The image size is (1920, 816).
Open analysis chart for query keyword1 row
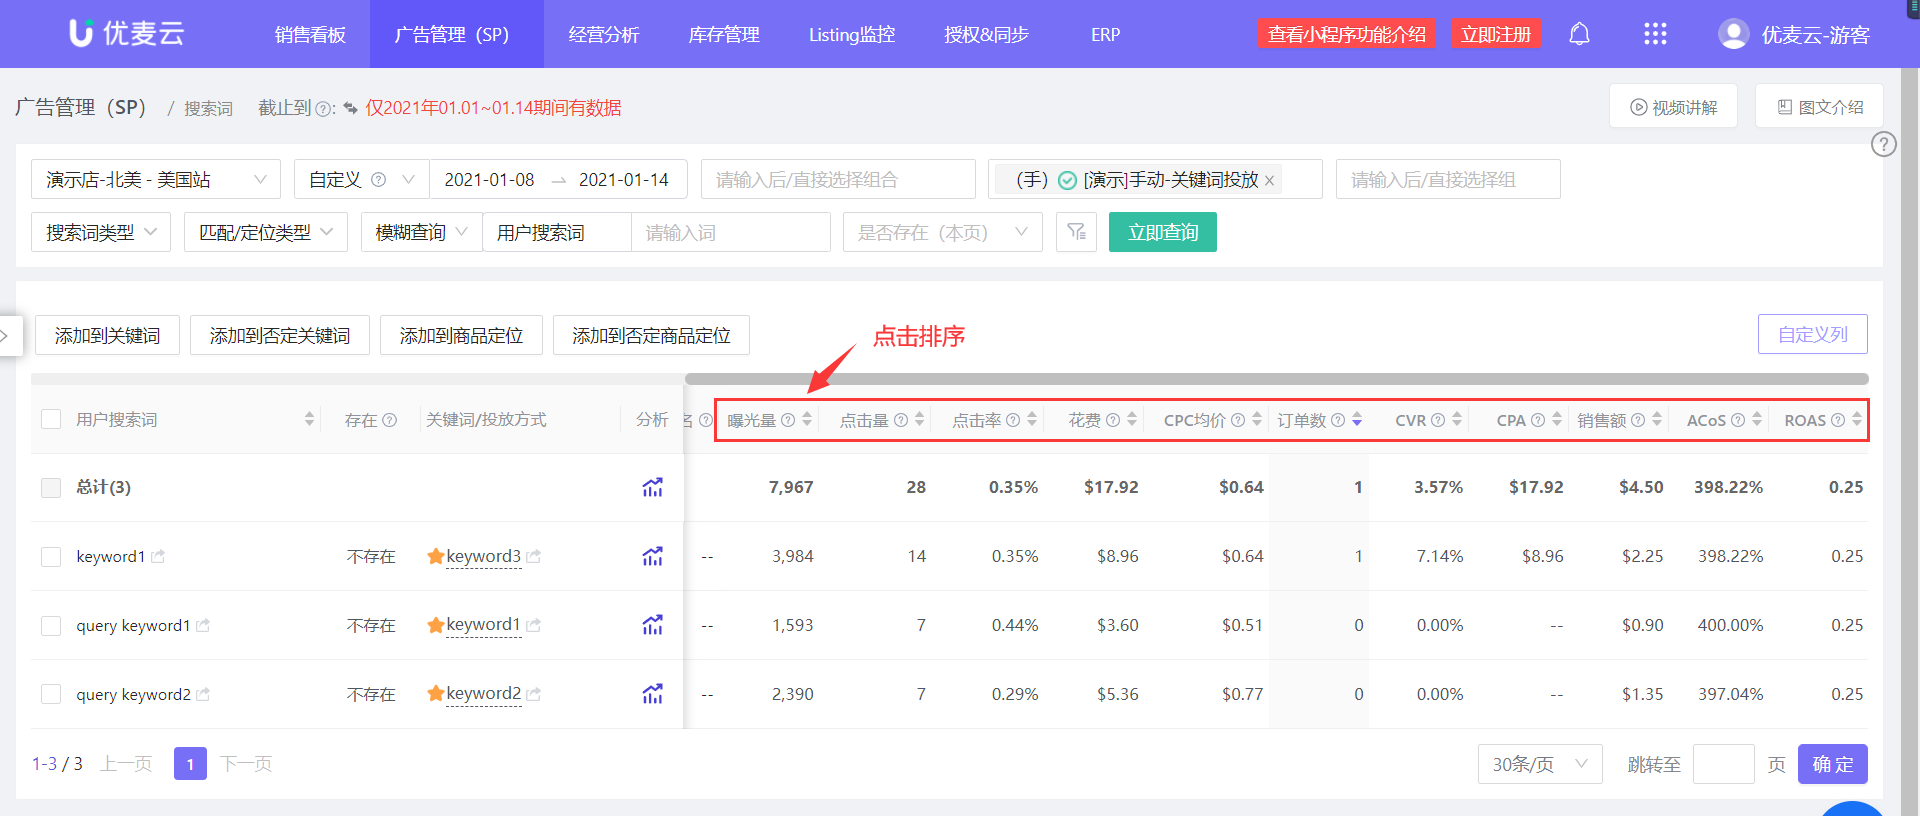click(x=653, y=625)
